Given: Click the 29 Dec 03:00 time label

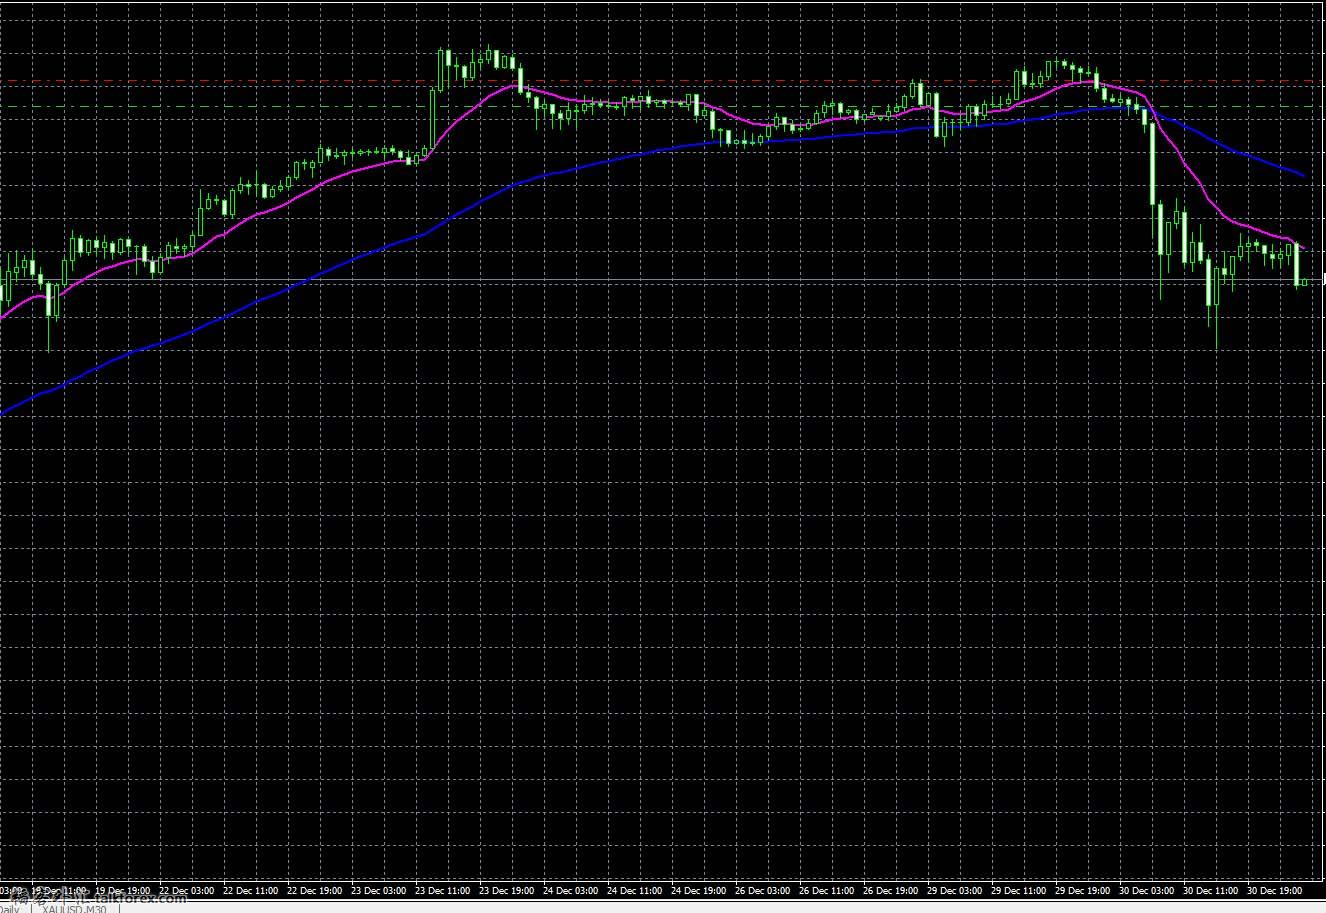Looking at the screenshot, I should (955, 891).
